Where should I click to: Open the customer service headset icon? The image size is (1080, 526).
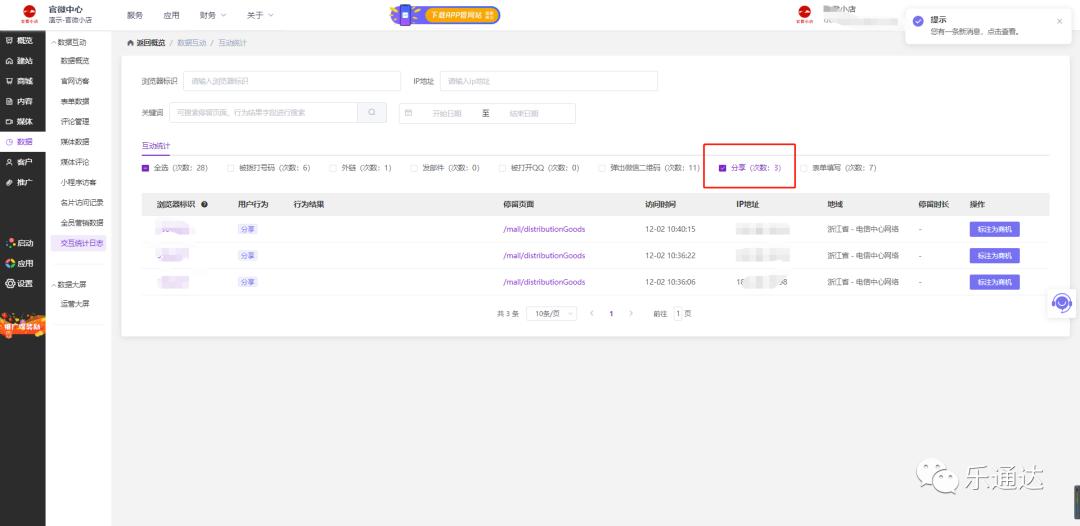coord(1061,303)
